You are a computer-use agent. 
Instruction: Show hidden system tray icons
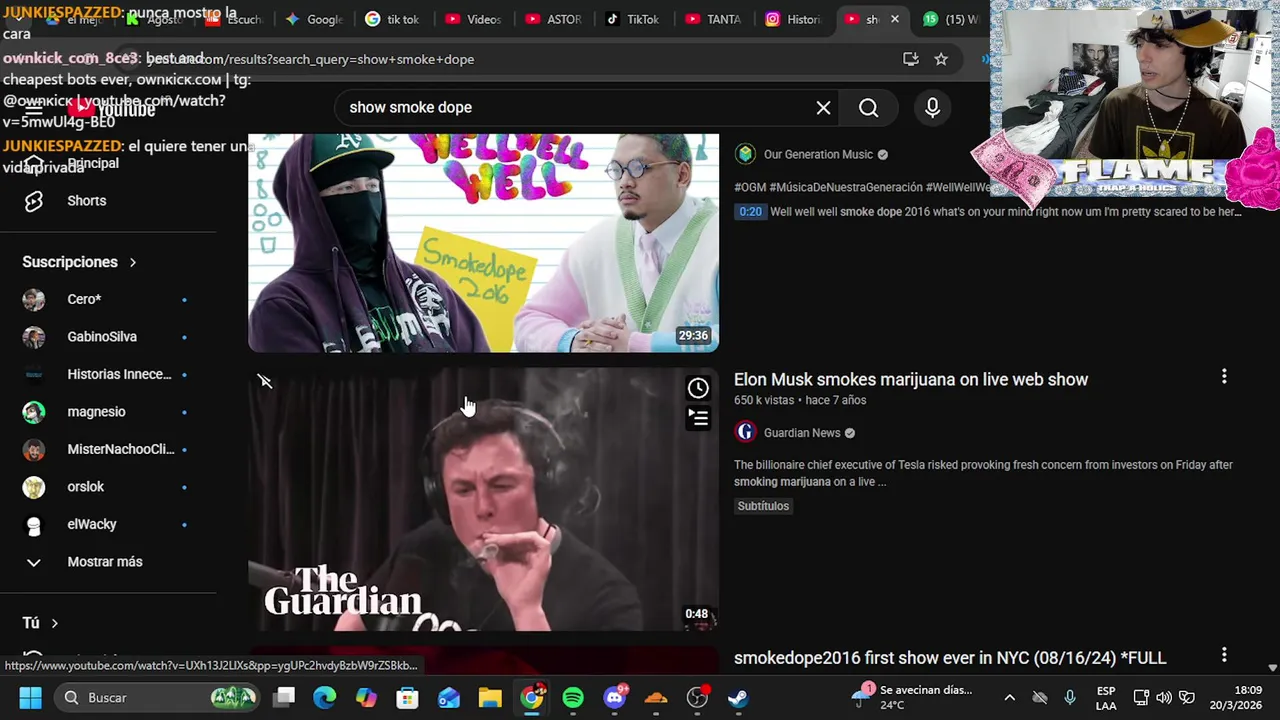[1009, 697]
